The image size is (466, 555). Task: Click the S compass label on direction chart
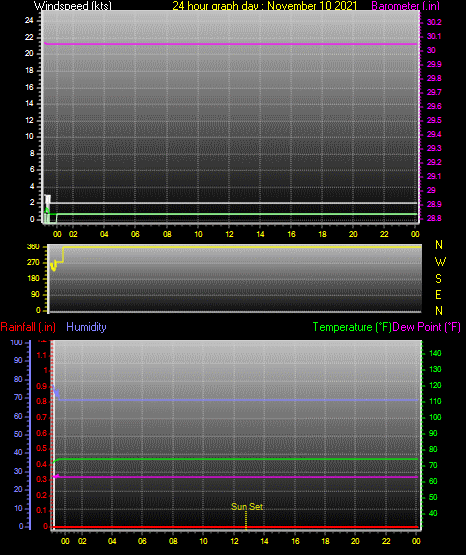tap(438, 279)
